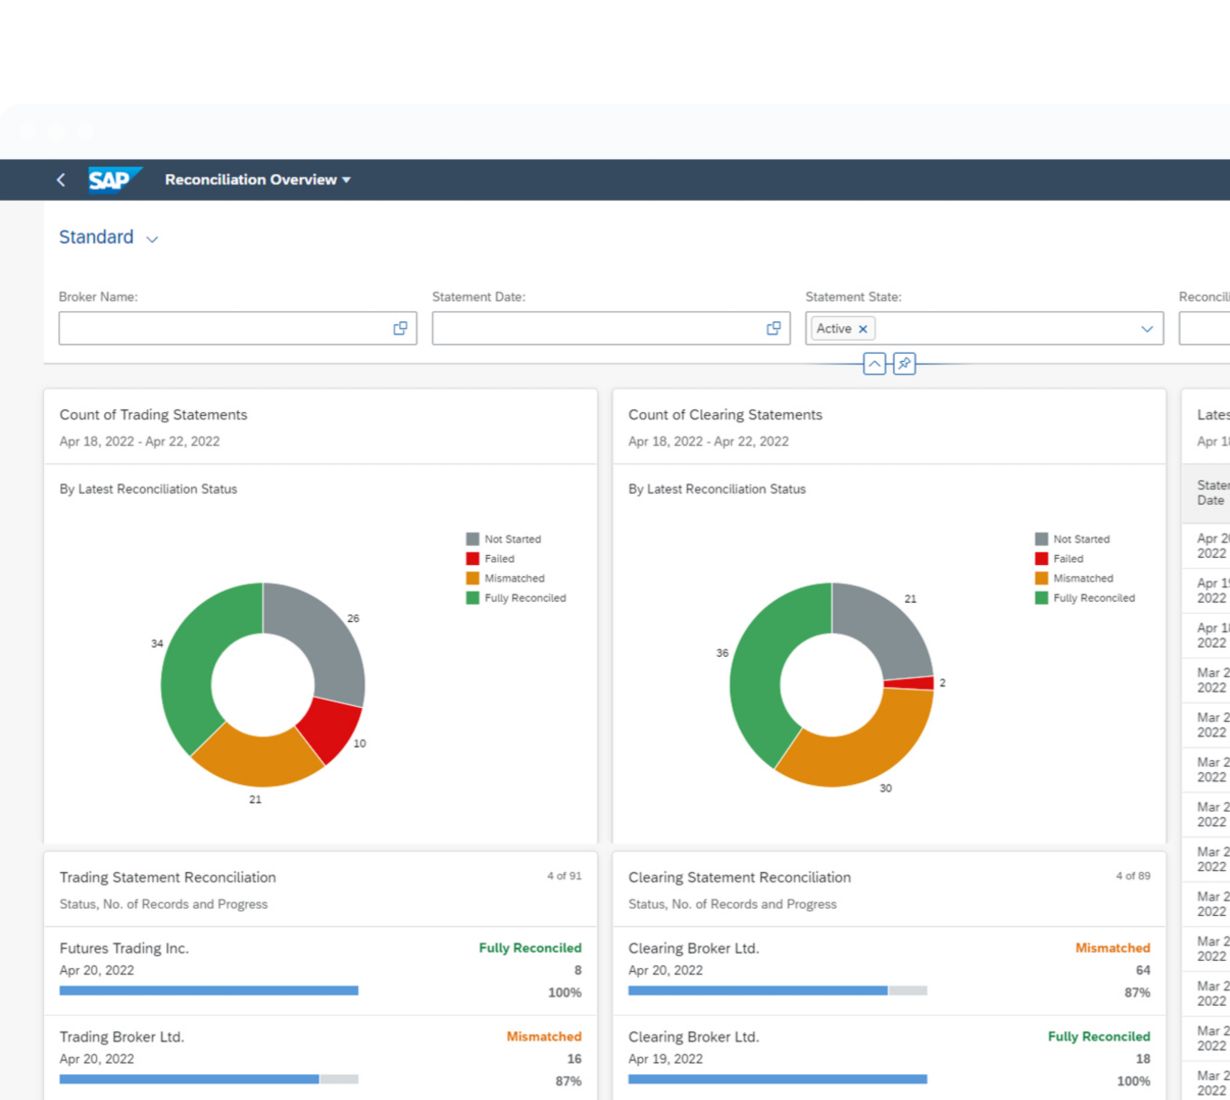Open Count of Trading Statements card header
Image resolution: width=1230 pixels, height=1100 pixels.
pos(153,415)
